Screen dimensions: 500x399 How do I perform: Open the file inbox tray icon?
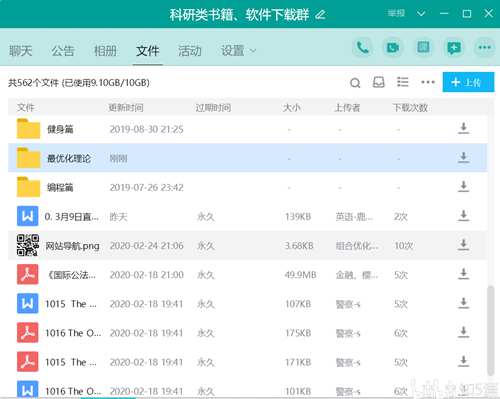coord(378,82)
